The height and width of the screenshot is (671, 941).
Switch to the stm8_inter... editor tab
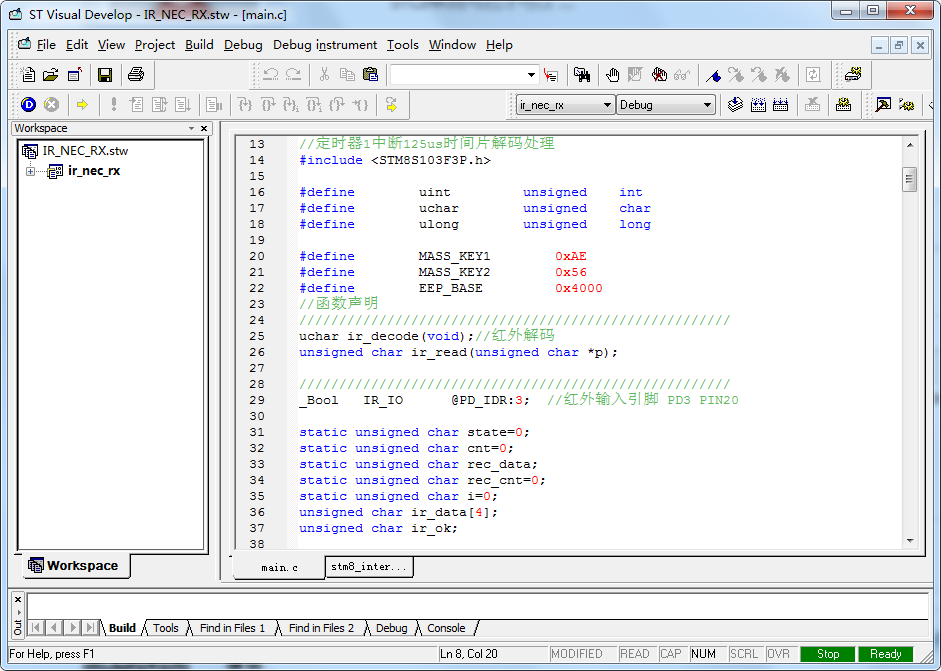[x=368, y=567]
